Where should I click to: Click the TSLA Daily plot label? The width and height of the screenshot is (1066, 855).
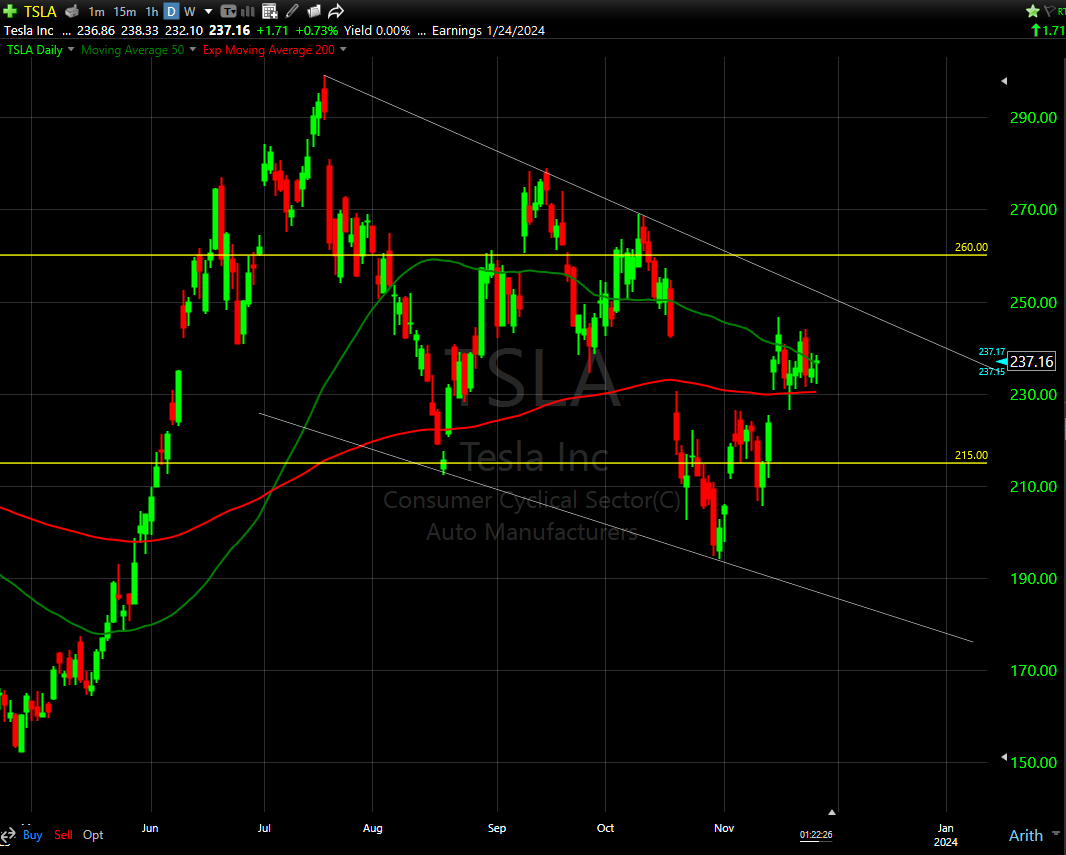click(x=34, y=50)
